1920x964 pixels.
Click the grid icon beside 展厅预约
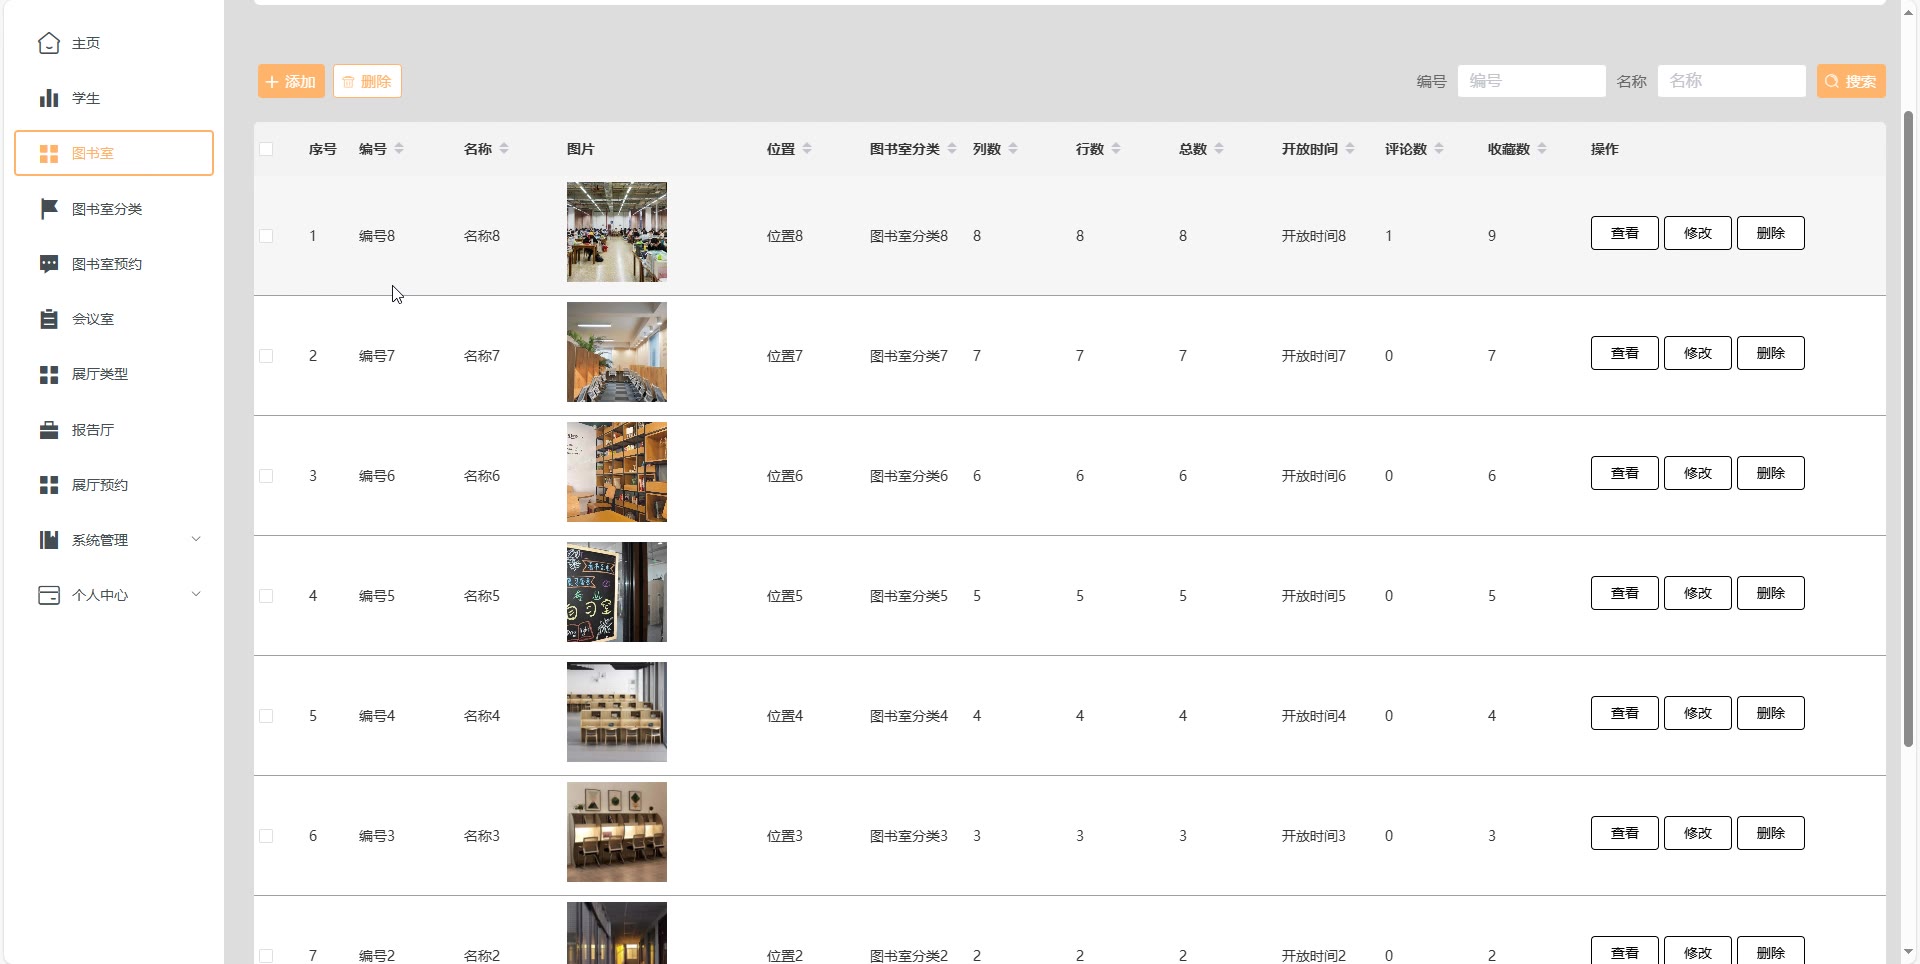pos(48,485)
